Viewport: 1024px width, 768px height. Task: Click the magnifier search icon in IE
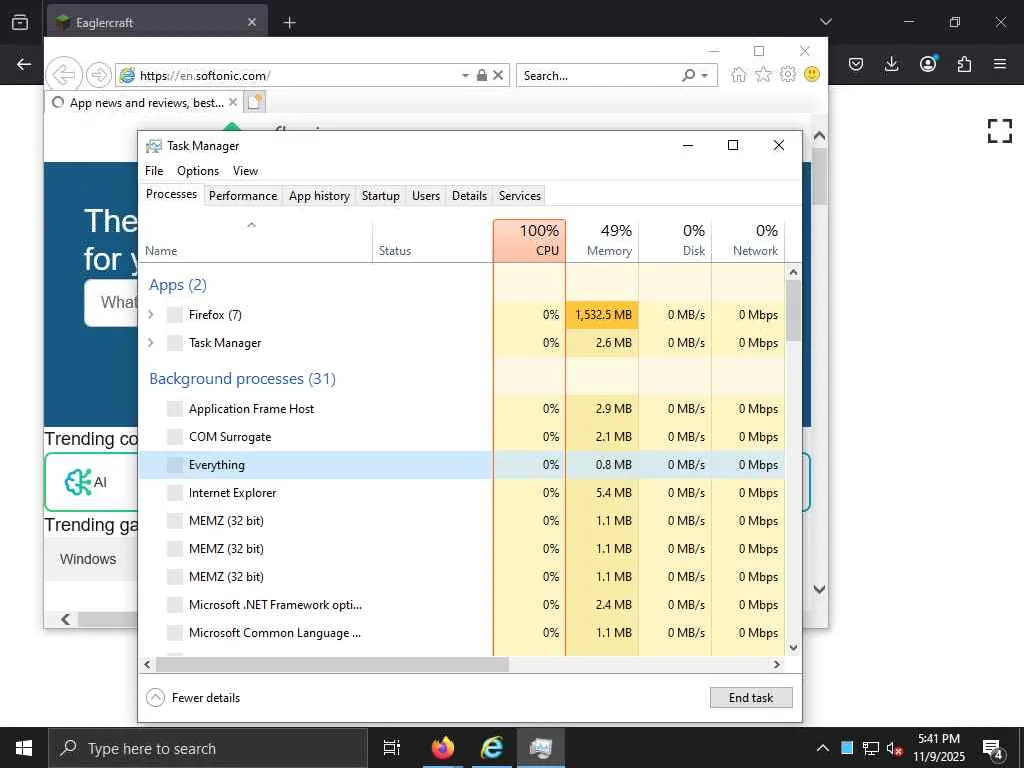click(688, 76)
